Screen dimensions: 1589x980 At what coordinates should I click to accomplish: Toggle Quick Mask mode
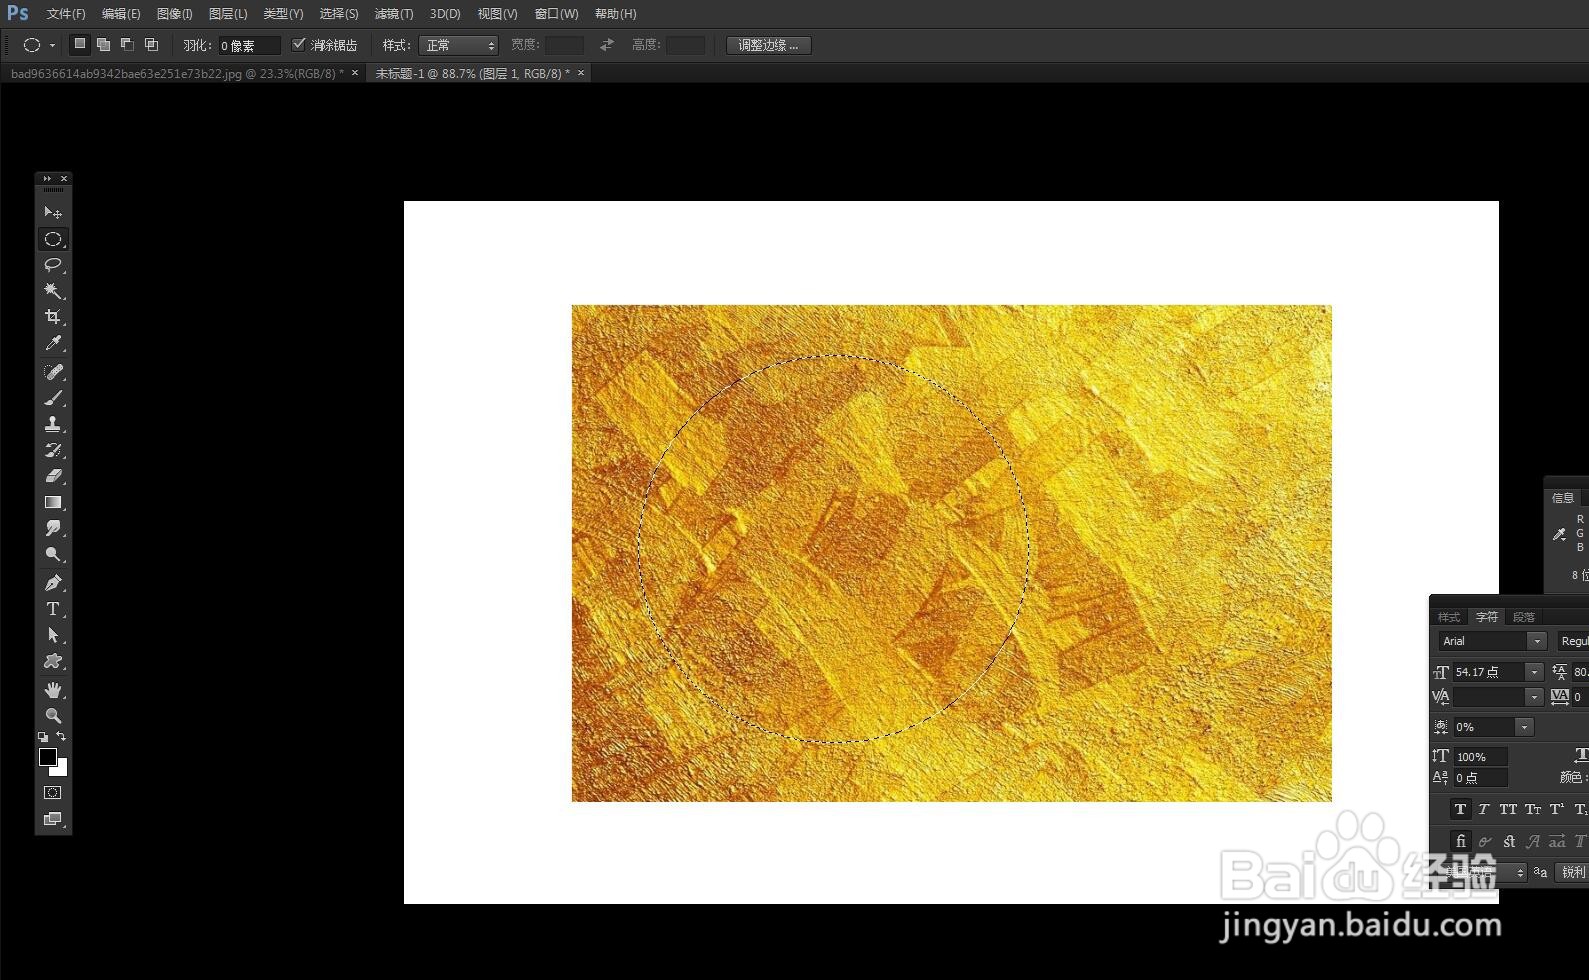pyautogui.click(x=53, y=793)
